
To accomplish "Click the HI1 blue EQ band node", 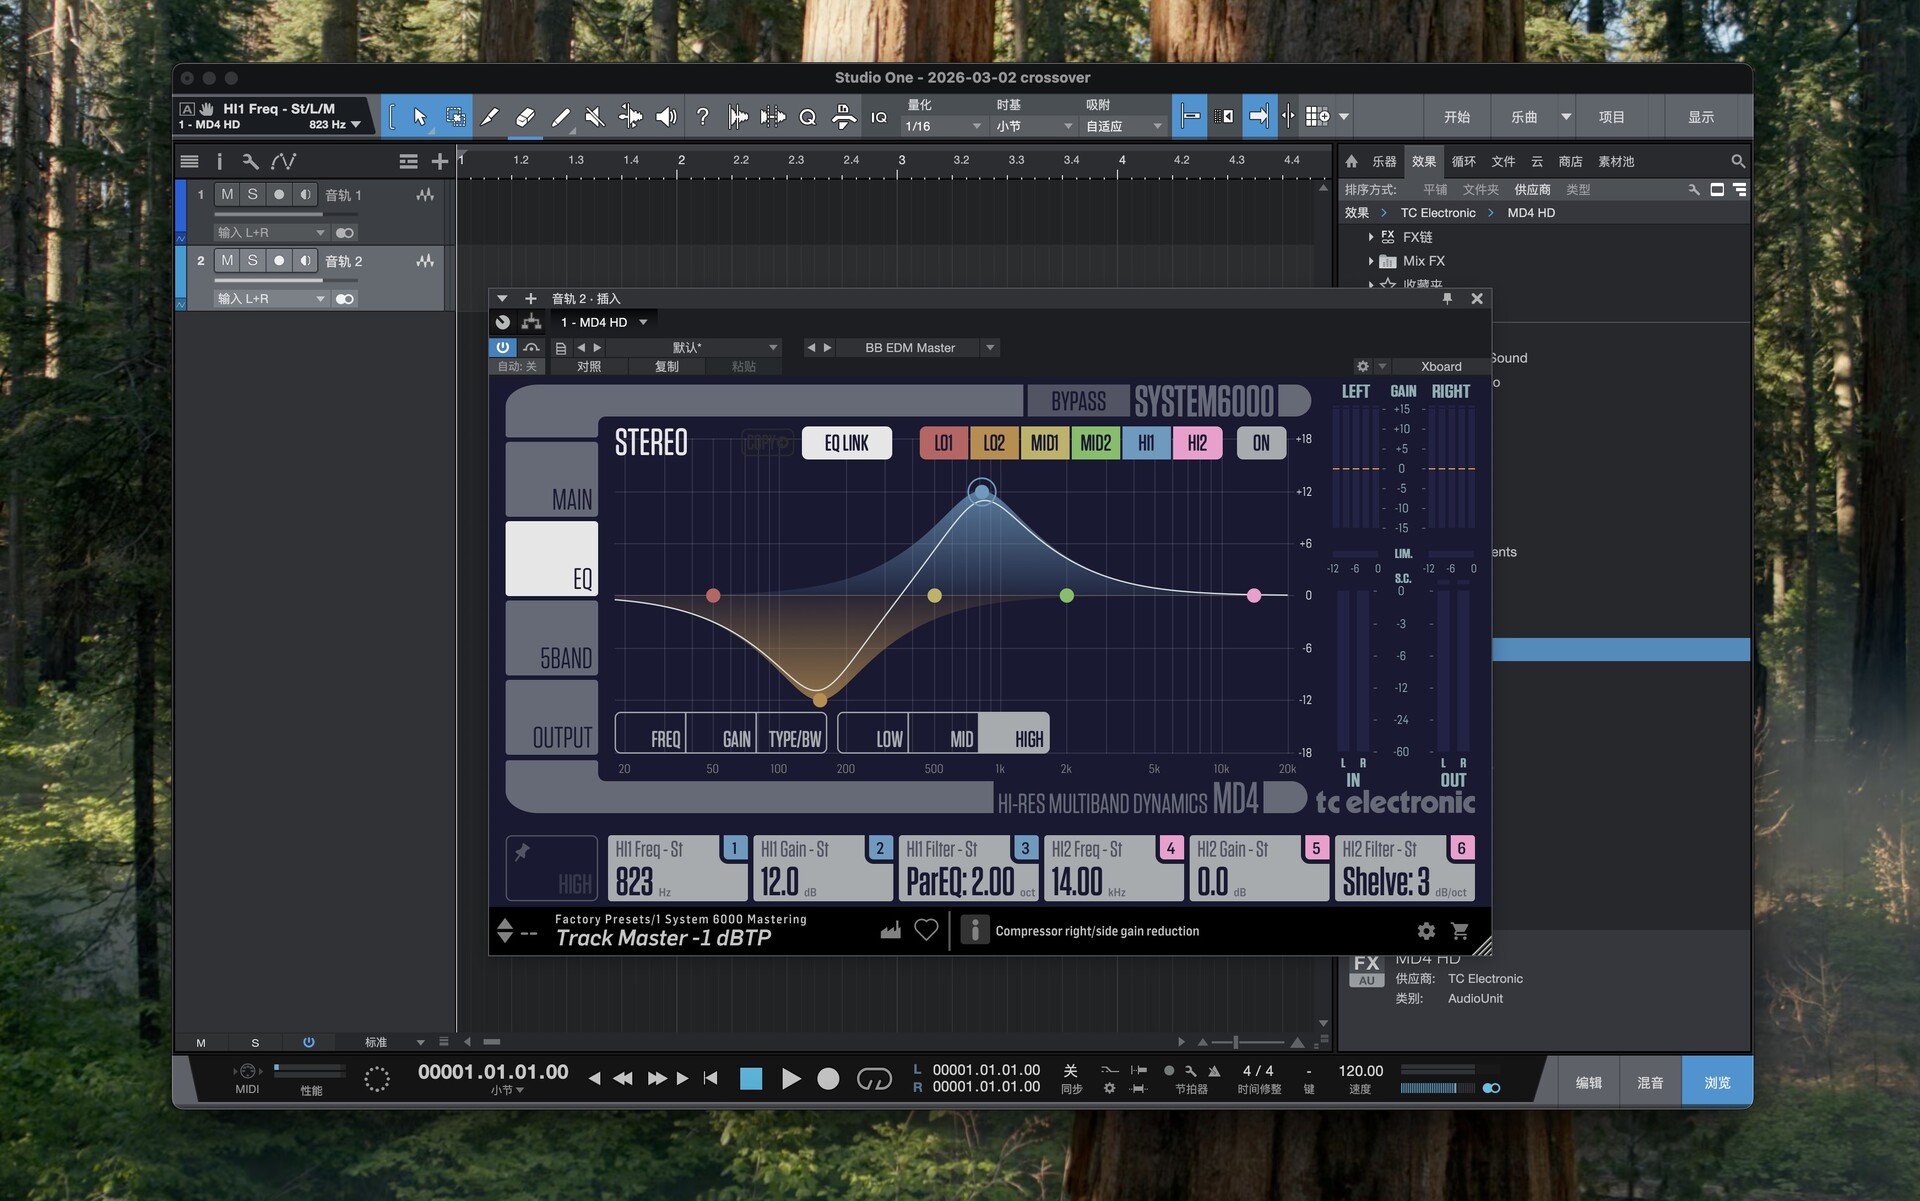I will (x=982, y=491).
